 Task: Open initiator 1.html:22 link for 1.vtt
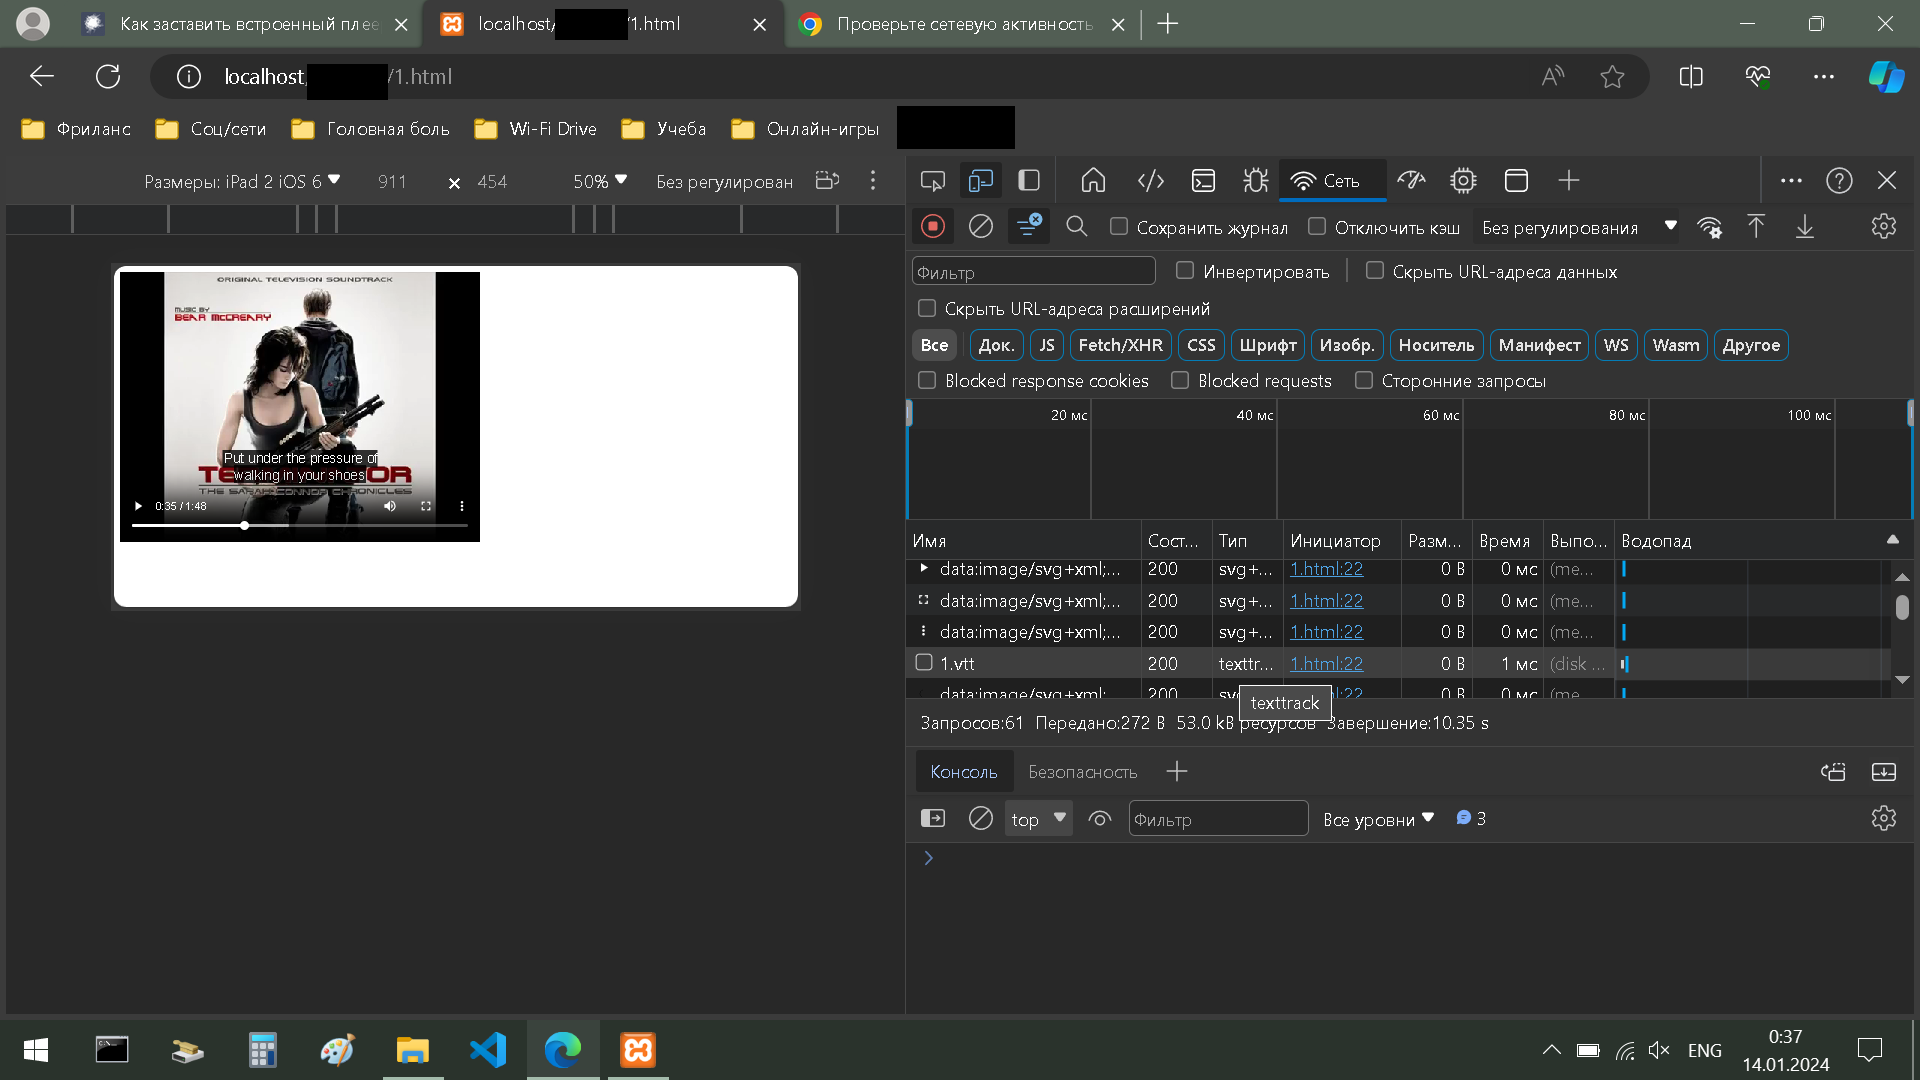click(1326, 664)
